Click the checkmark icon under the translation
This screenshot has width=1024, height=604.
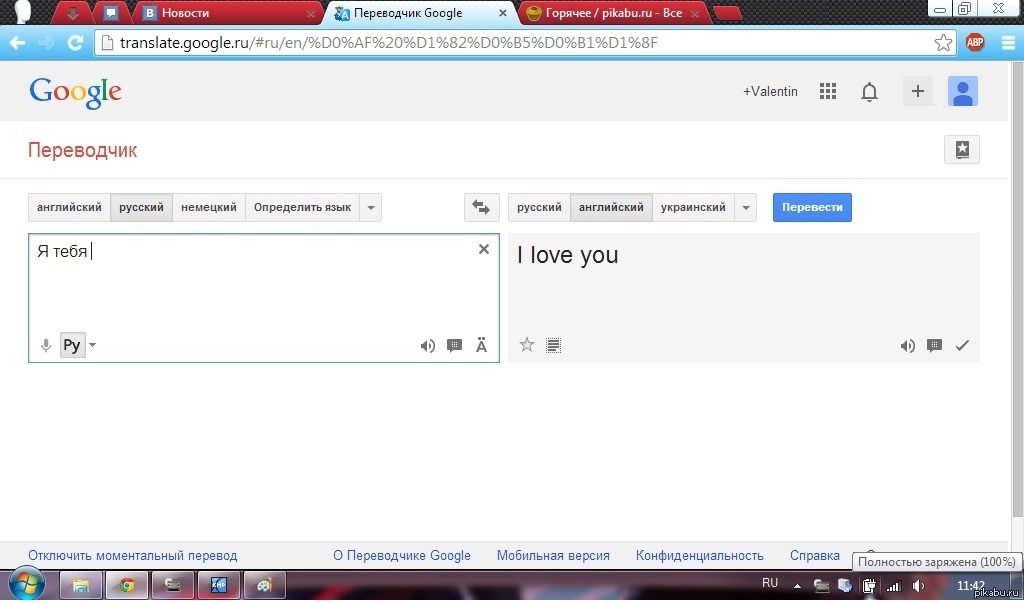962,345
